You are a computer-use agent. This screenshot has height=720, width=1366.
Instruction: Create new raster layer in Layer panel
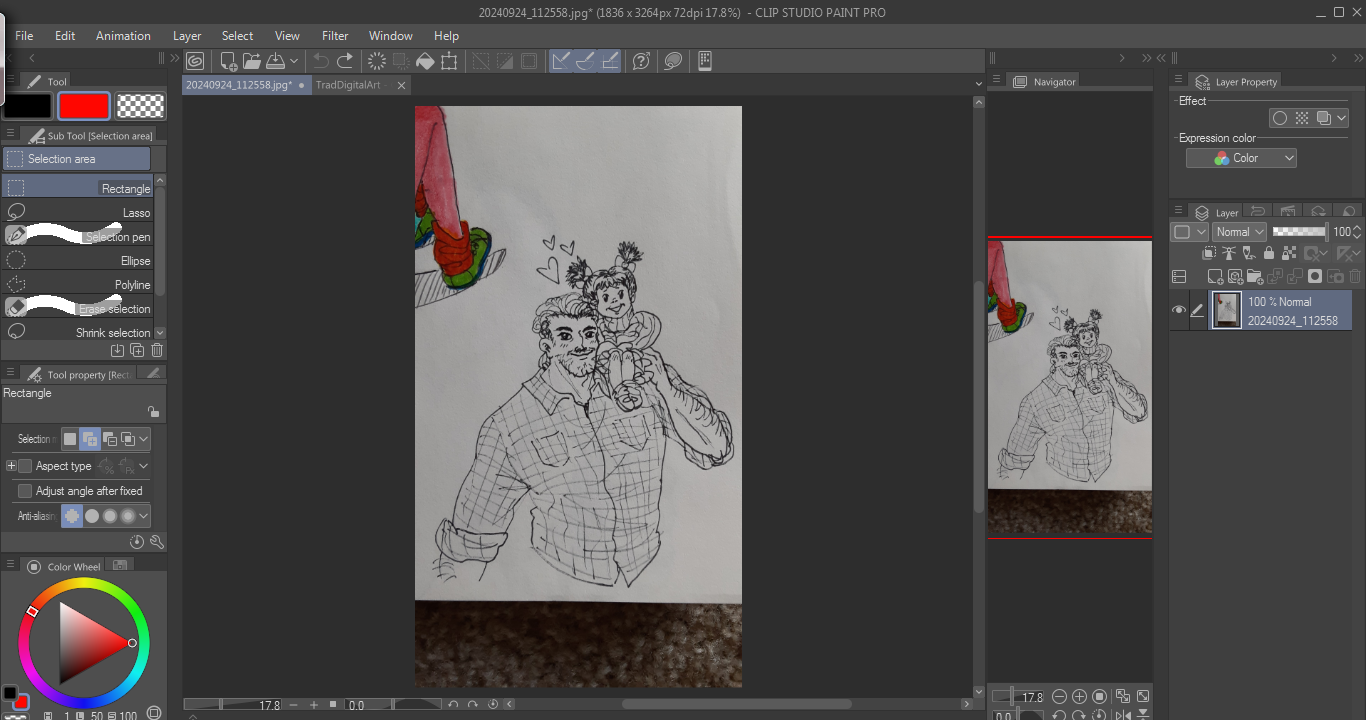click(x=1215, y=276)
